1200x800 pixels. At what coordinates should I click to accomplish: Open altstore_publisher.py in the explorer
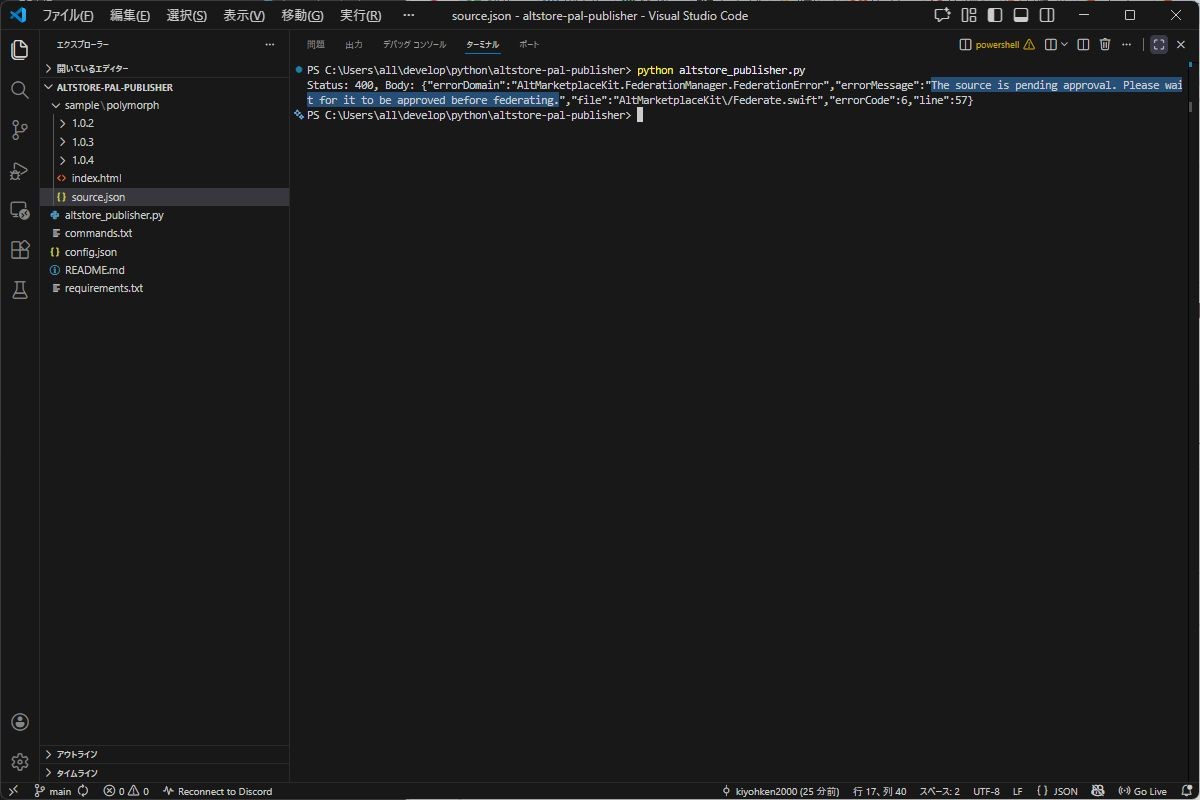click(x=114, y=215)
